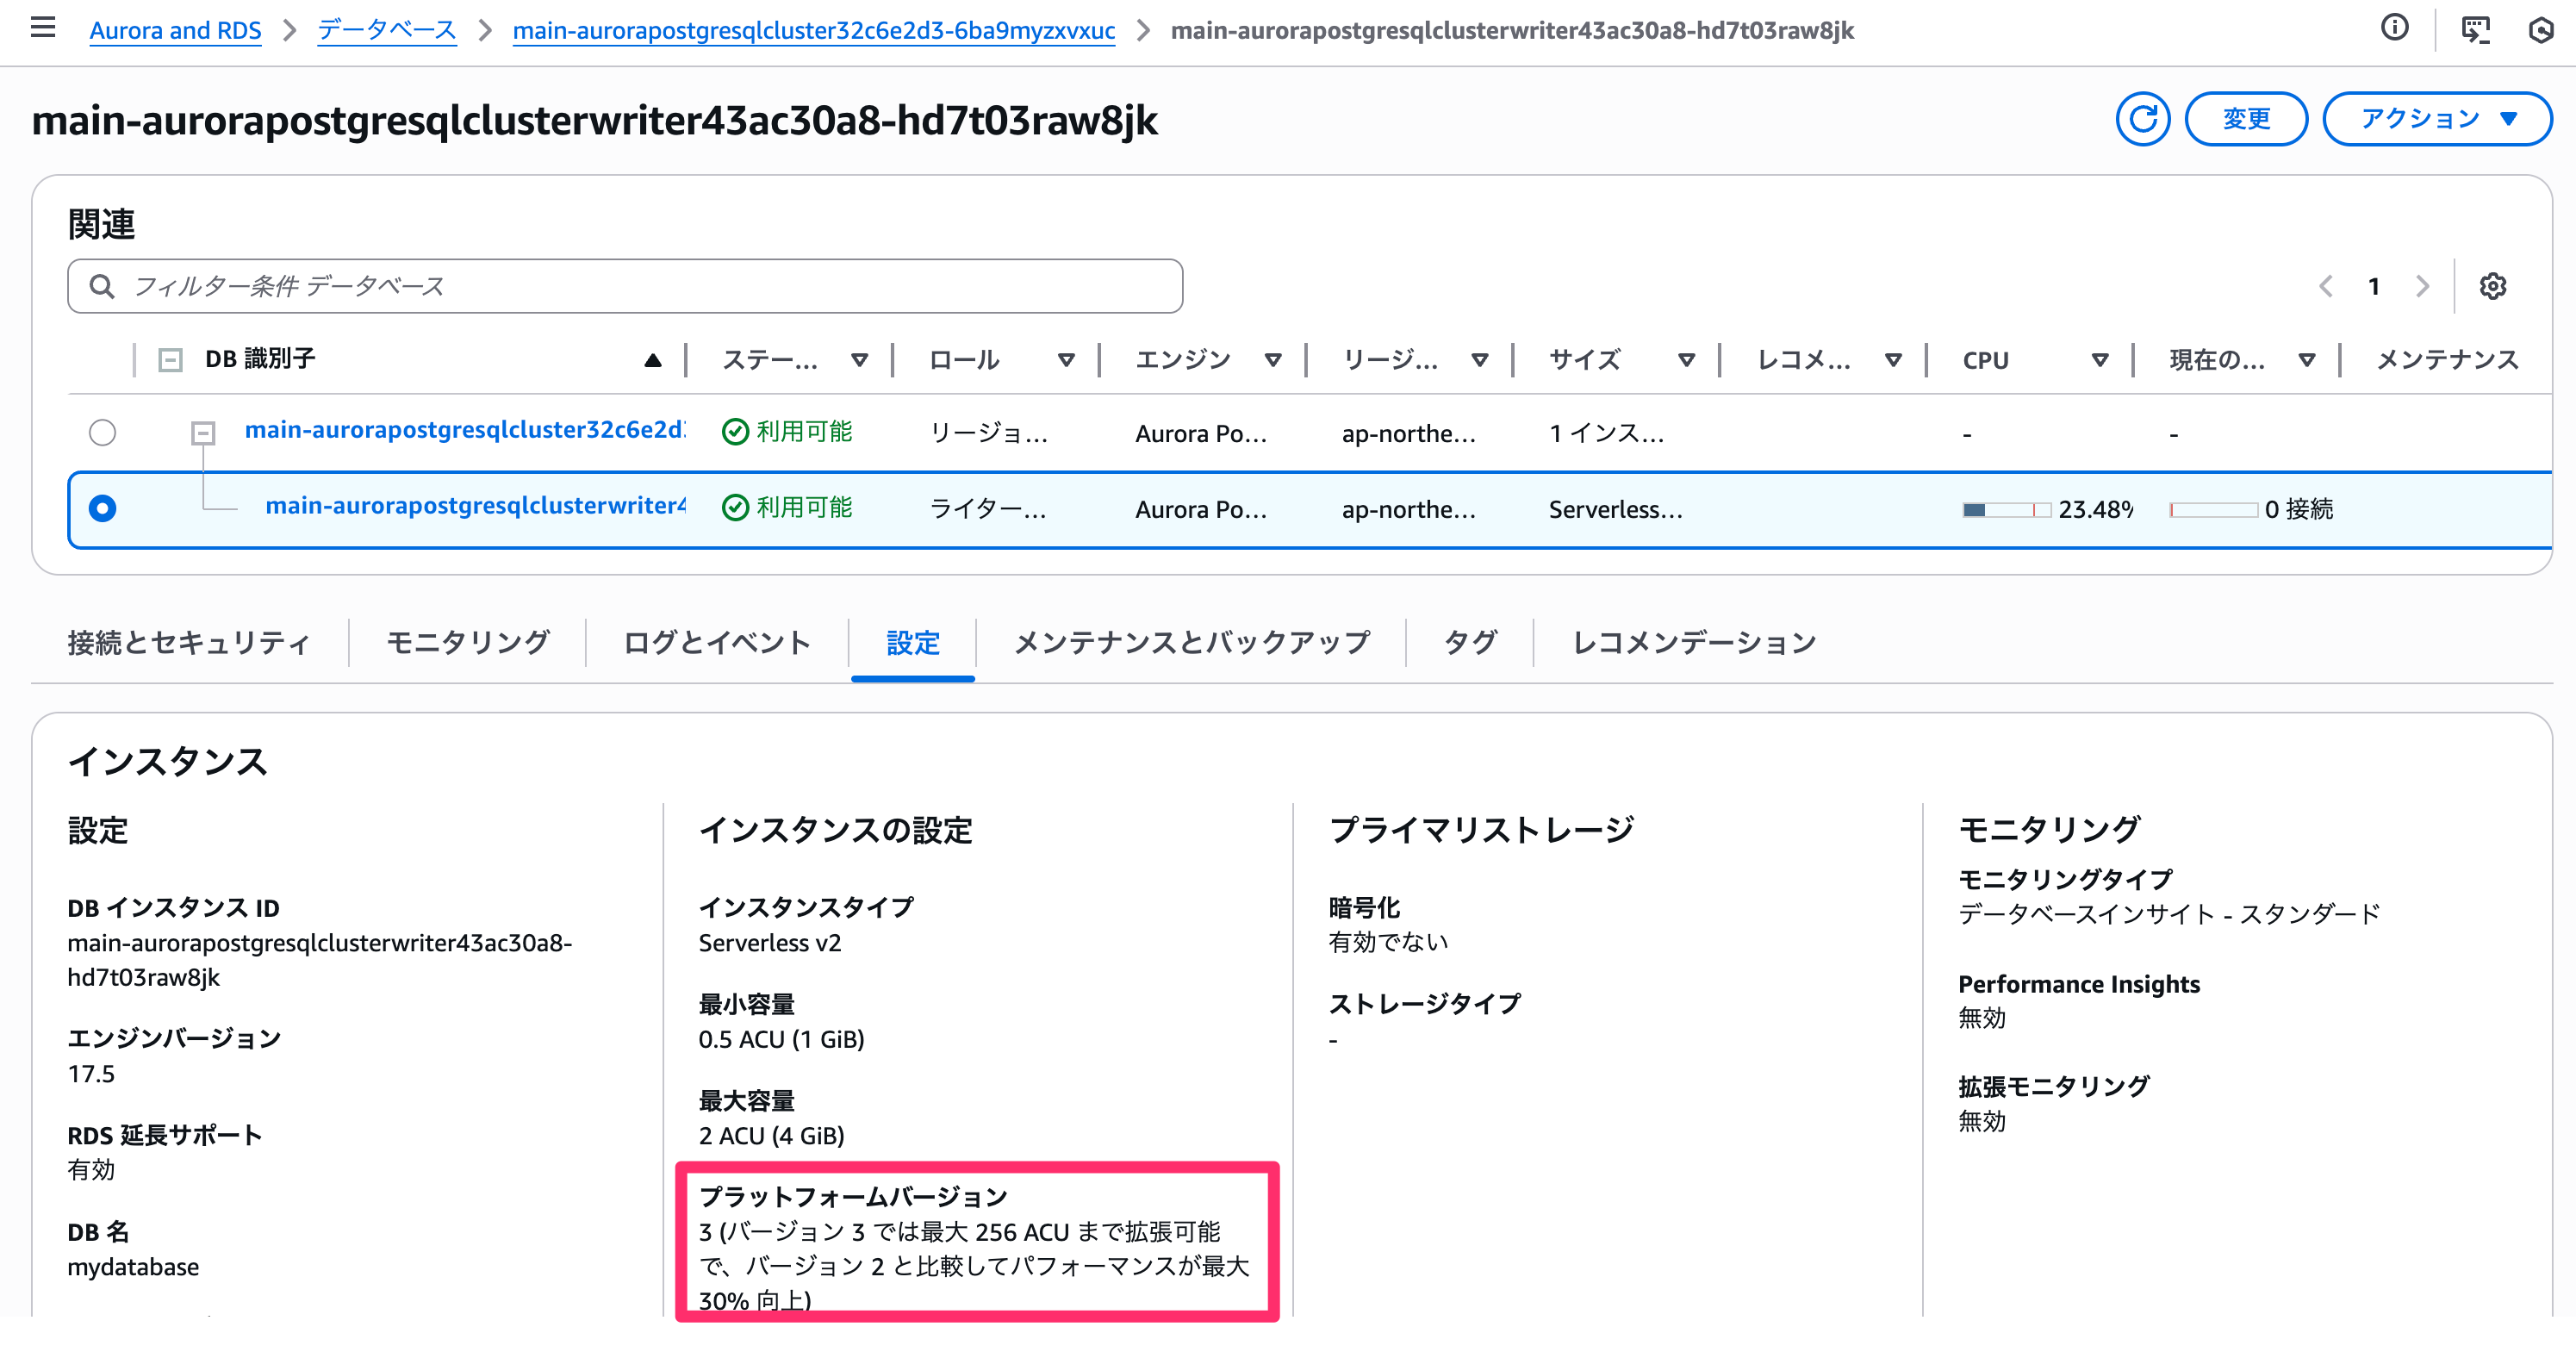Open the feedback screen icon in header

click(x=2475, y=29)
